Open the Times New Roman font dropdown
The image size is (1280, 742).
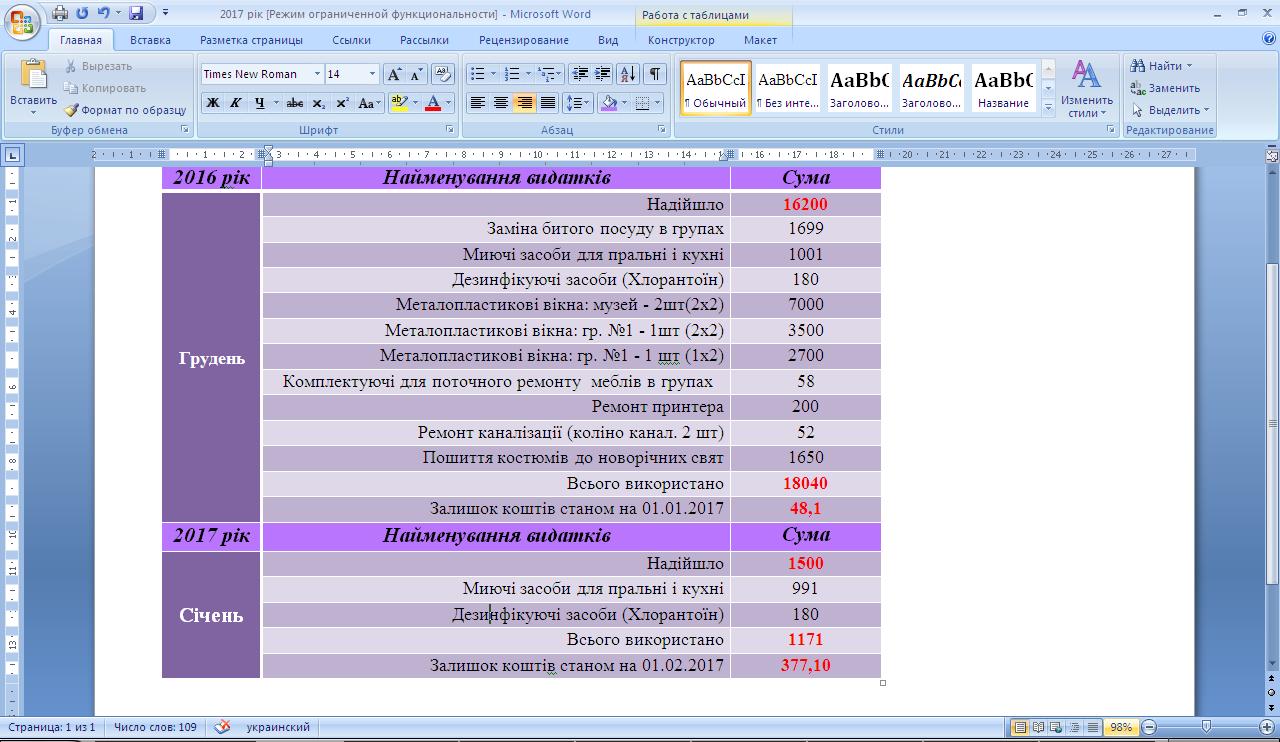pos(317,74)
